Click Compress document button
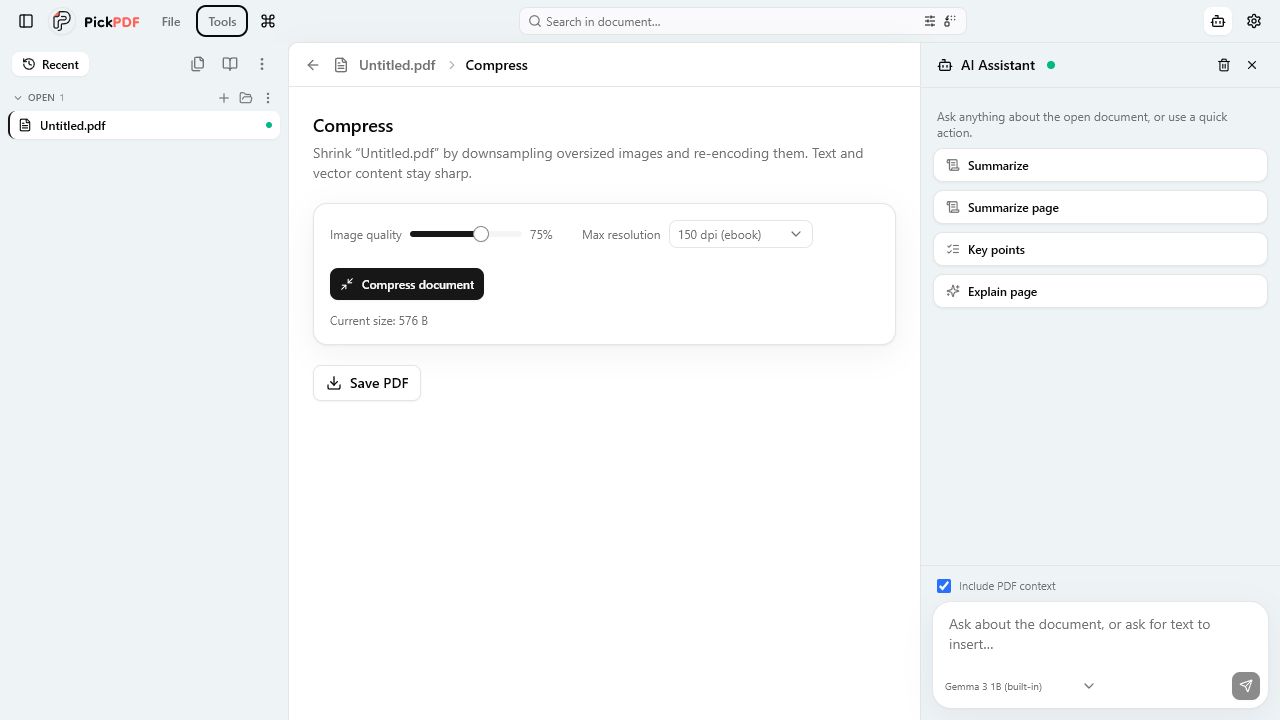 click(x=407, y=284)
